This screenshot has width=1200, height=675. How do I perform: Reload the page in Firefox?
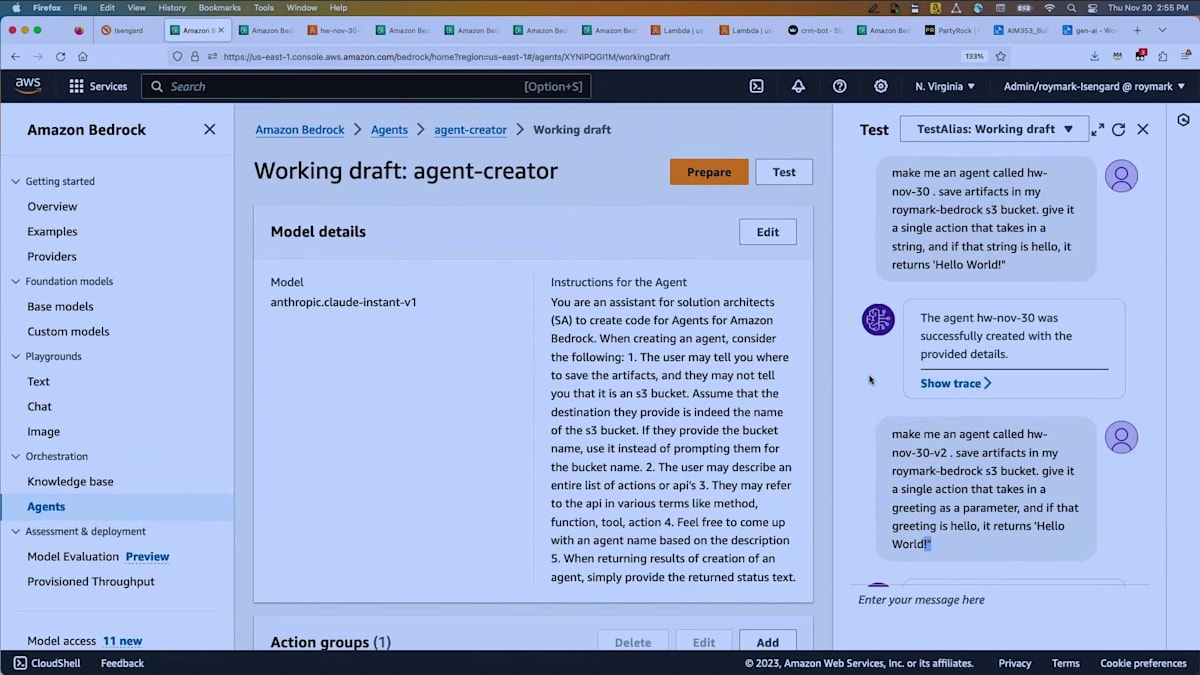click(60, 57)
